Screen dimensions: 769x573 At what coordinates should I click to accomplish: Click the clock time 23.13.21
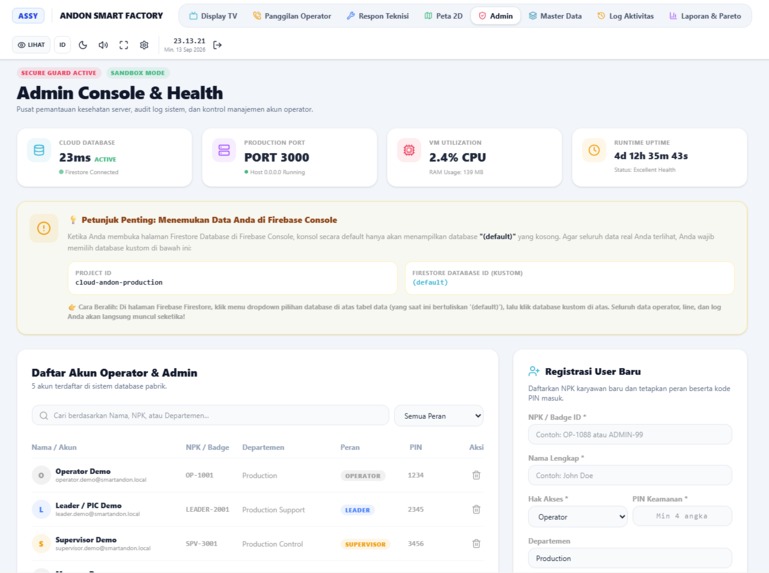tap(189, 41)
